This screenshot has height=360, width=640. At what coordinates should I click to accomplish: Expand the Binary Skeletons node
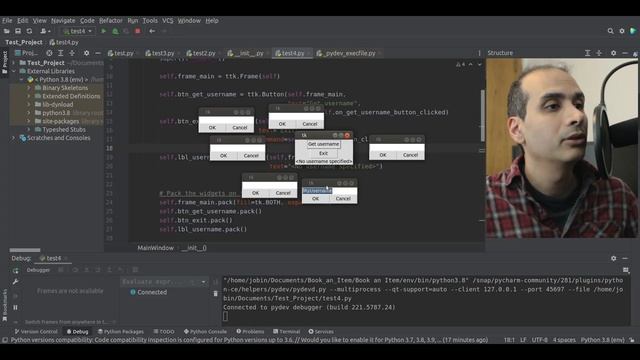pos(29,88)
